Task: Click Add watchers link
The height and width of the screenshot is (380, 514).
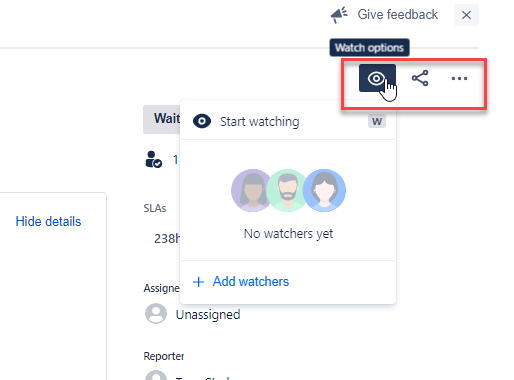Action: (x=251, y=282)
